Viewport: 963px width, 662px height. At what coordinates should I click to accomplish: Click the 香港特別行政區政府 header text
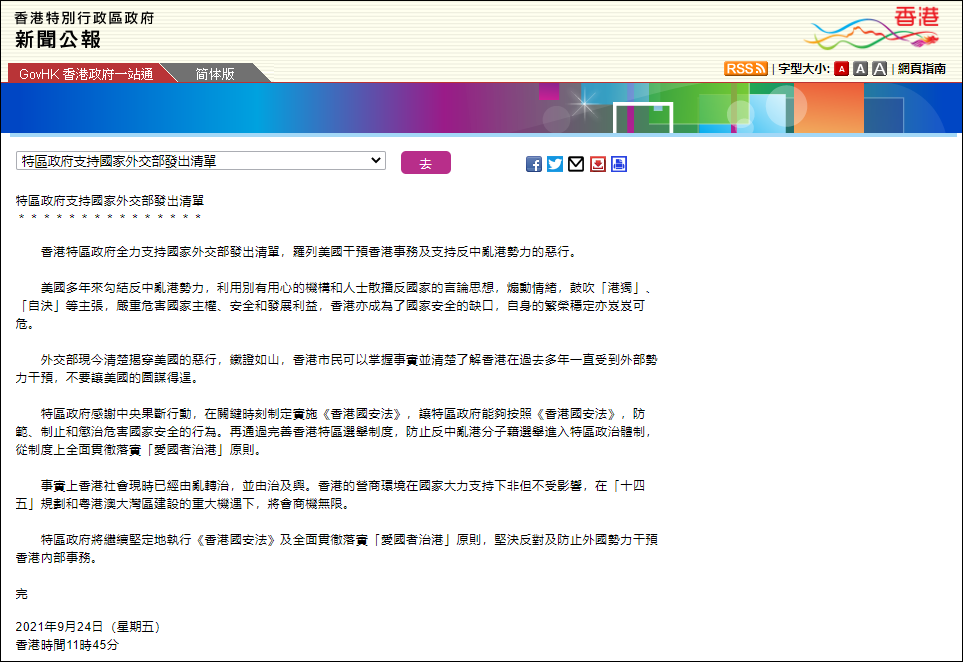(84, 18)
